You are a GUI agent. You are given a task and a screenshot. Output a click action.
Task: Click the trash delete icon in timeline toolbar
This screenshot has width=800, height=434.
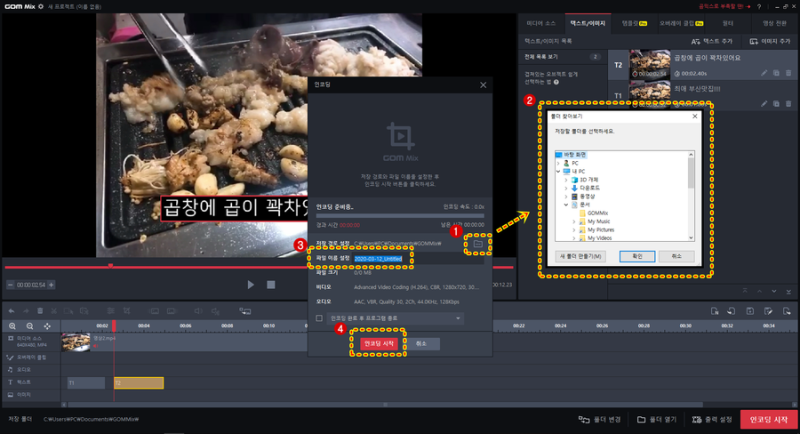tap(40, 311)
